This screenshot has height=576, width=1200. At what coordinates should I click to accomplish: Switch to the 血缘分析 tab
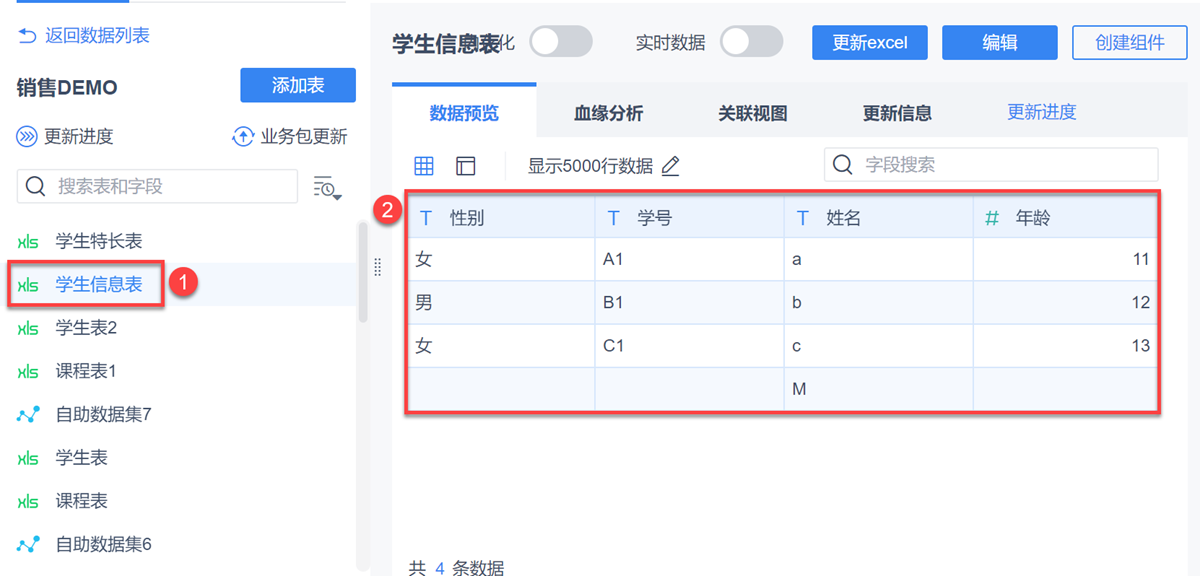pos(608,113)
